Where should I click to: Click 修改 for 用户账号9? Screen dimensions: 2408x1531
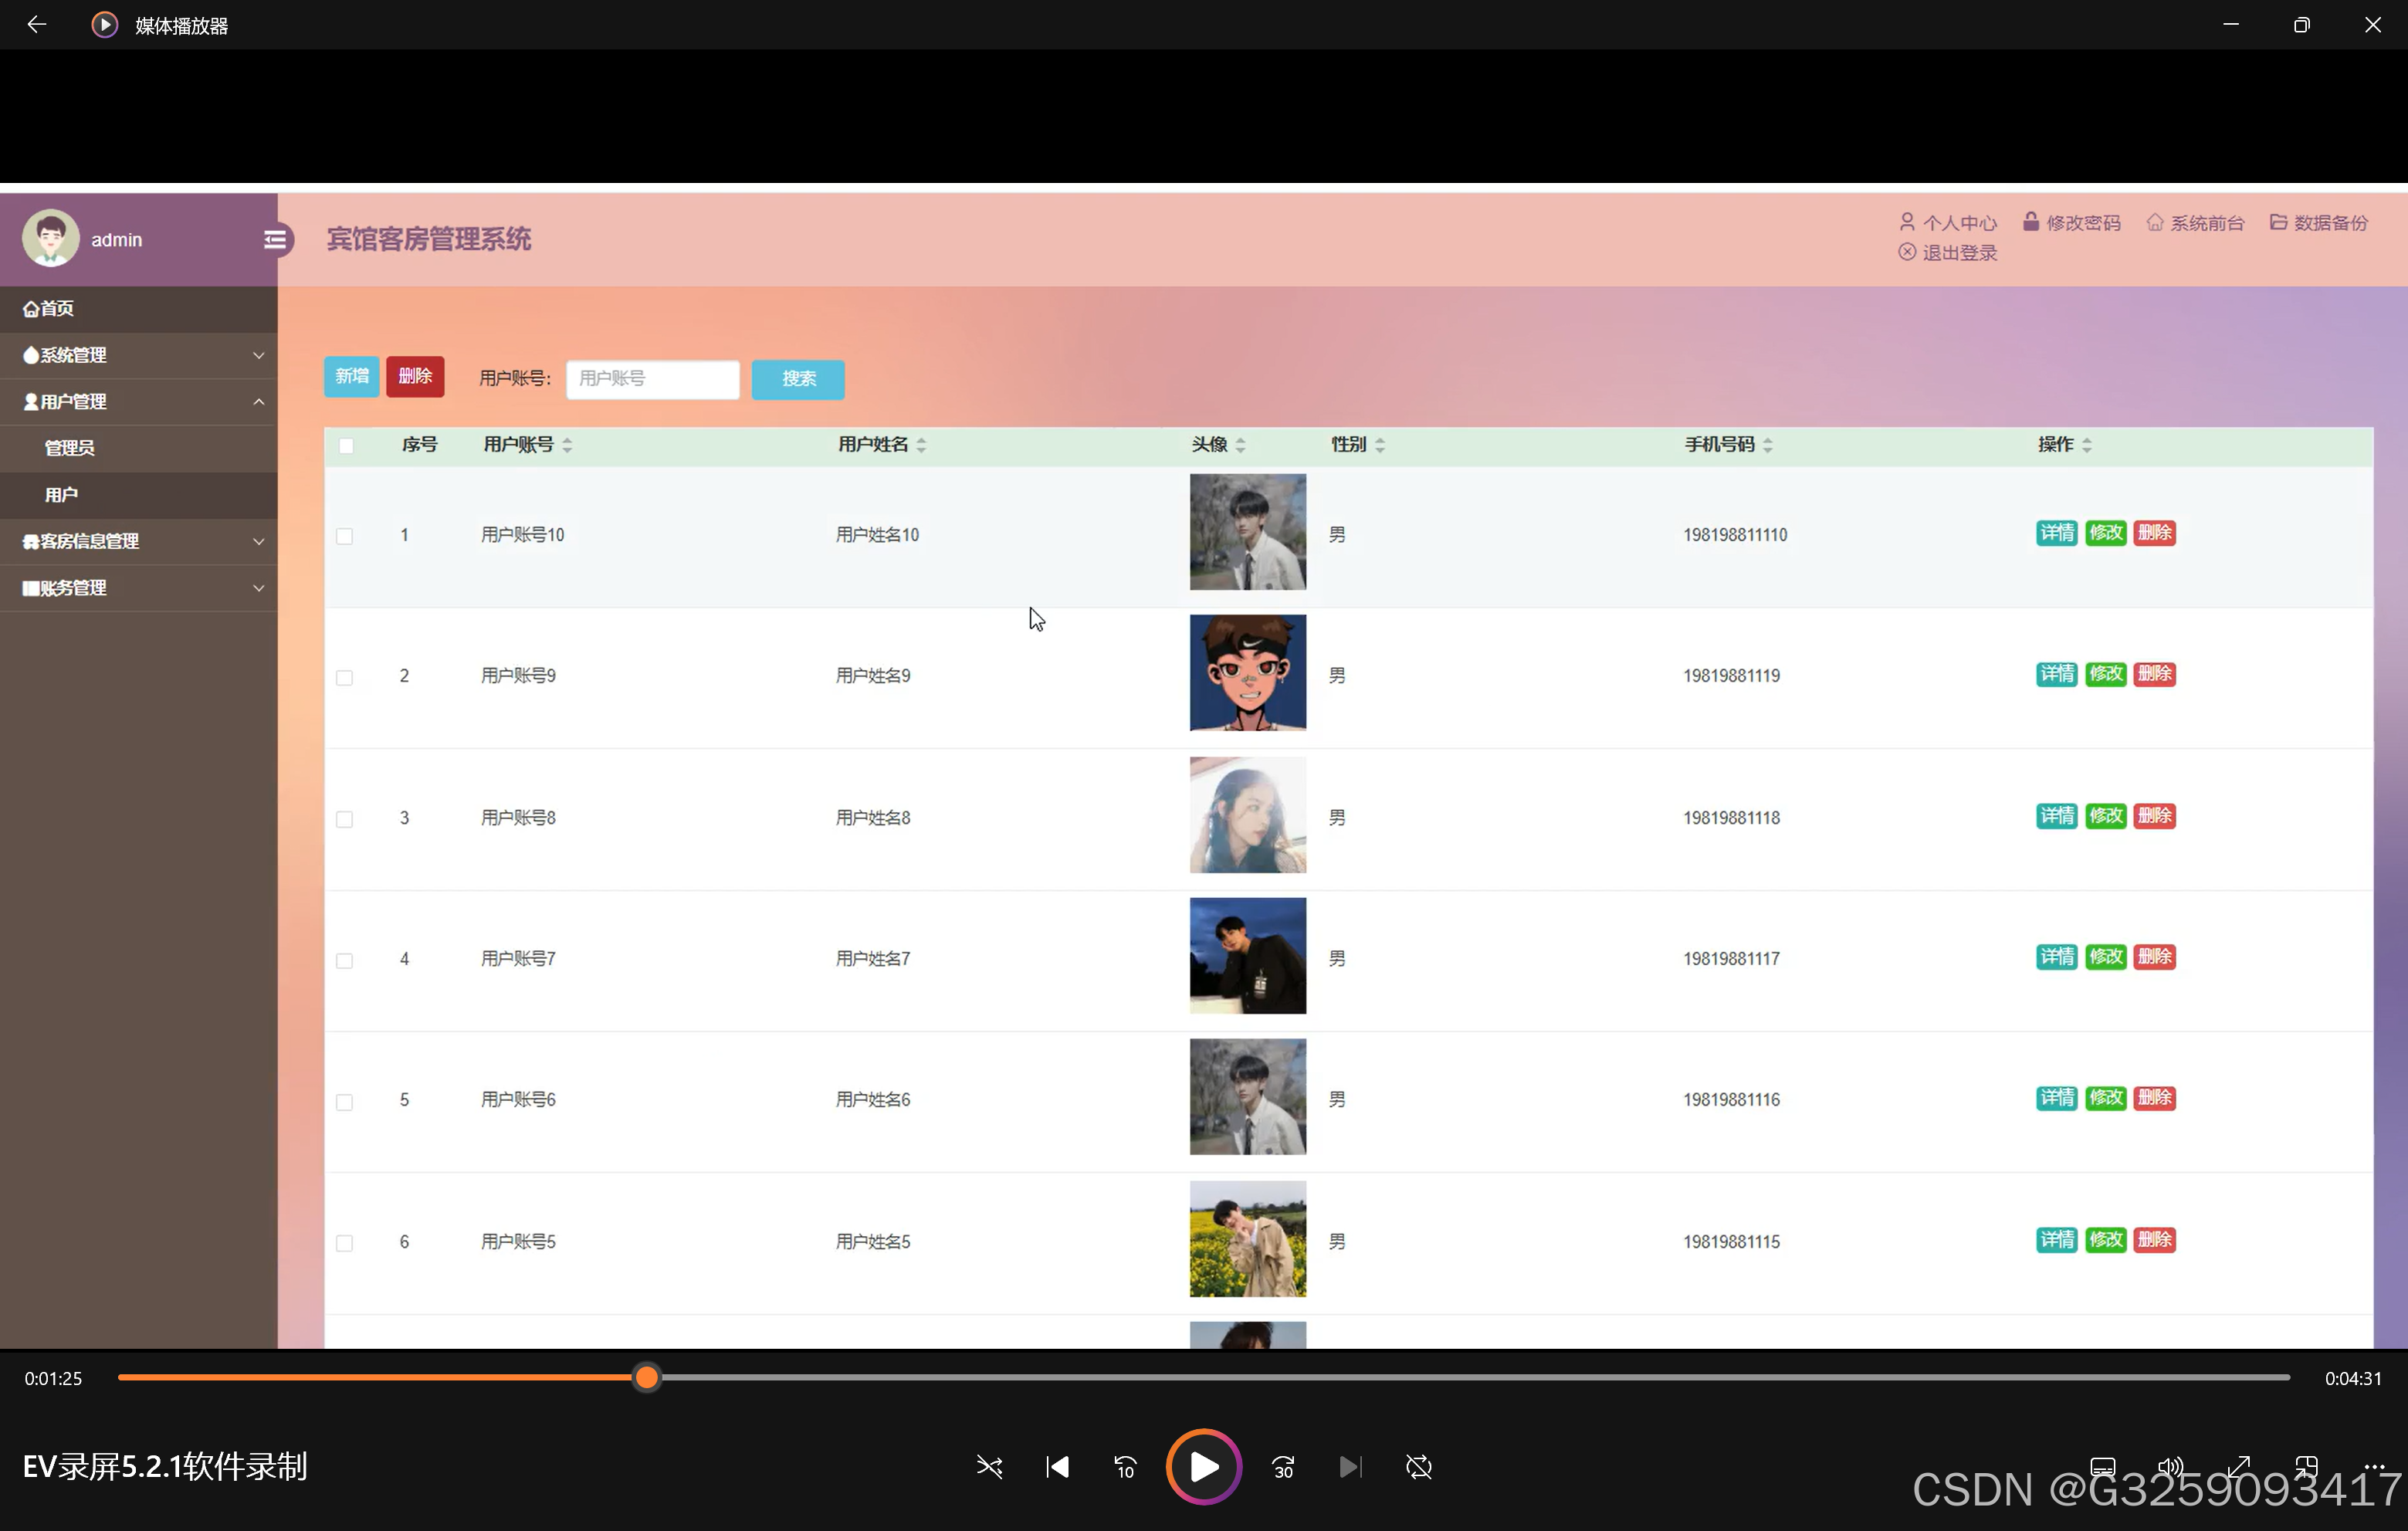(2105, 674)
